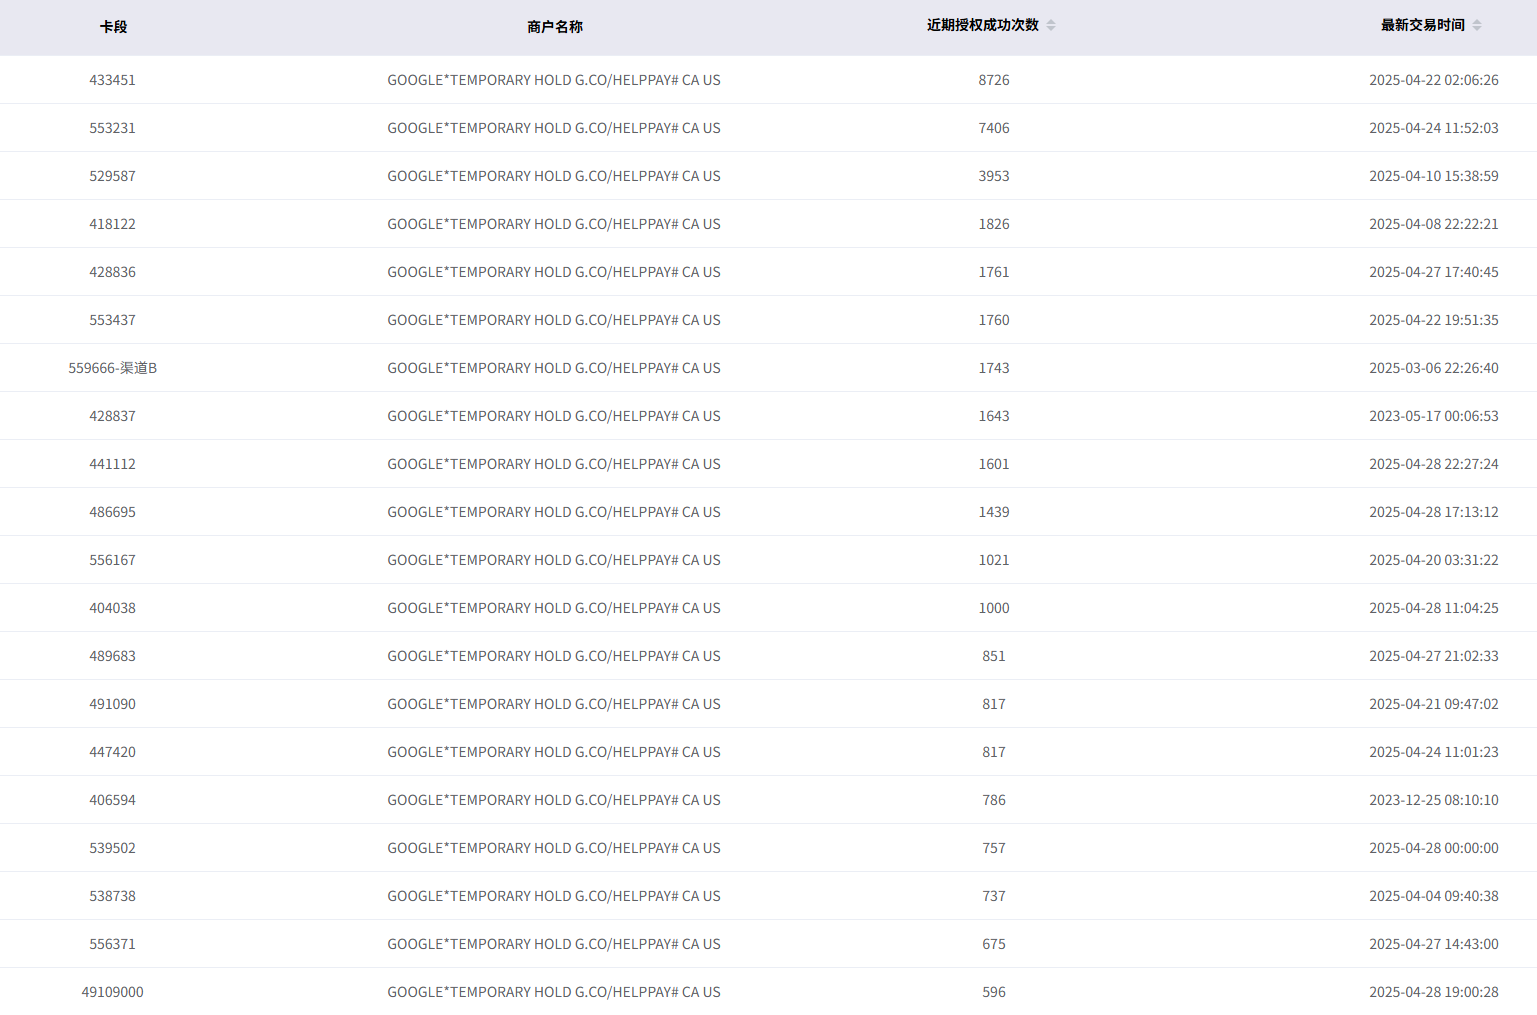
Task: Click the success count 1643
Action: point(994,416)
